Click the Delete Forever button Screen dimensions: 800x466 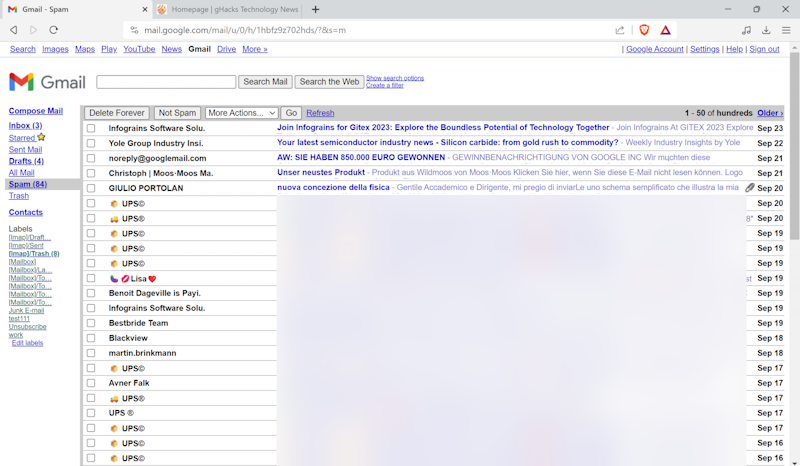(x=117, y=113)
